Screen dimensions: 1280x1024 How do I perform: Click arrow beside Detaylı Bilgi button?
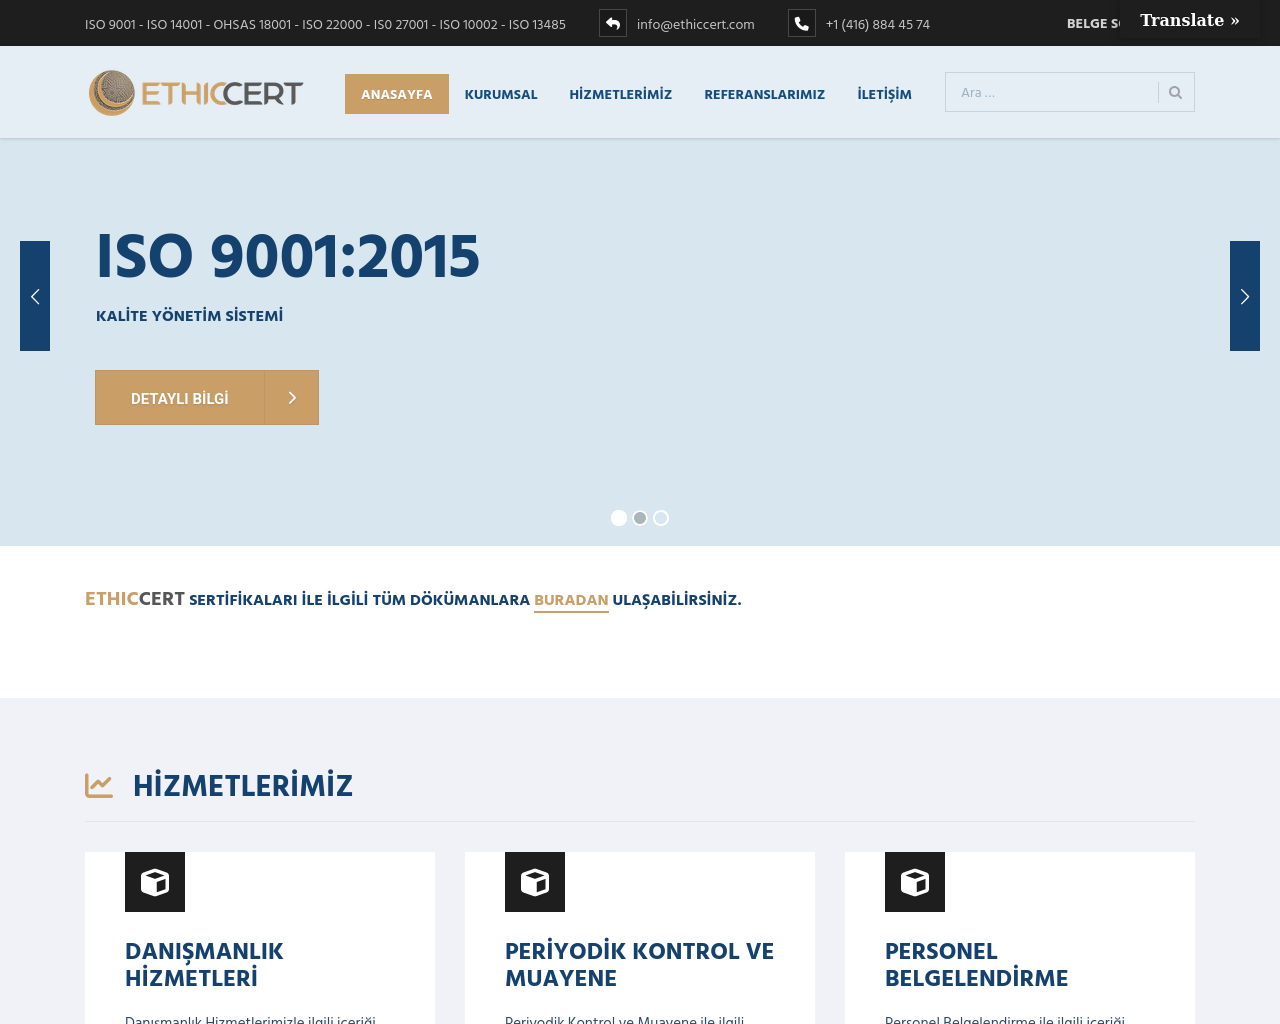[x=292, y=398]
